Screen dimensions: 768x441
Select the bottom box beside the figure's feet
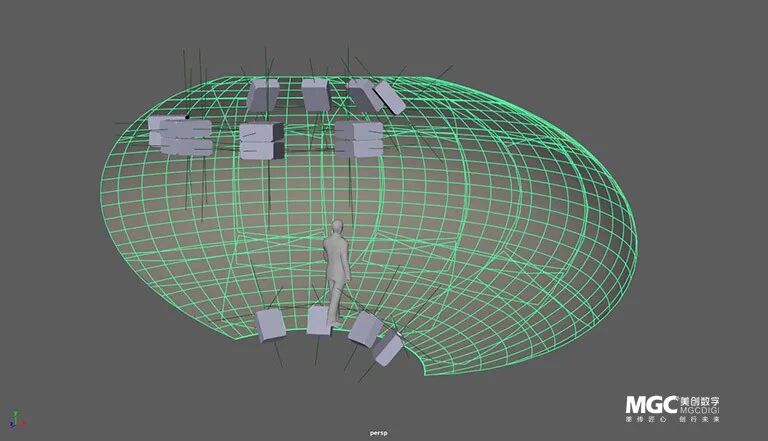click(320, 321)
